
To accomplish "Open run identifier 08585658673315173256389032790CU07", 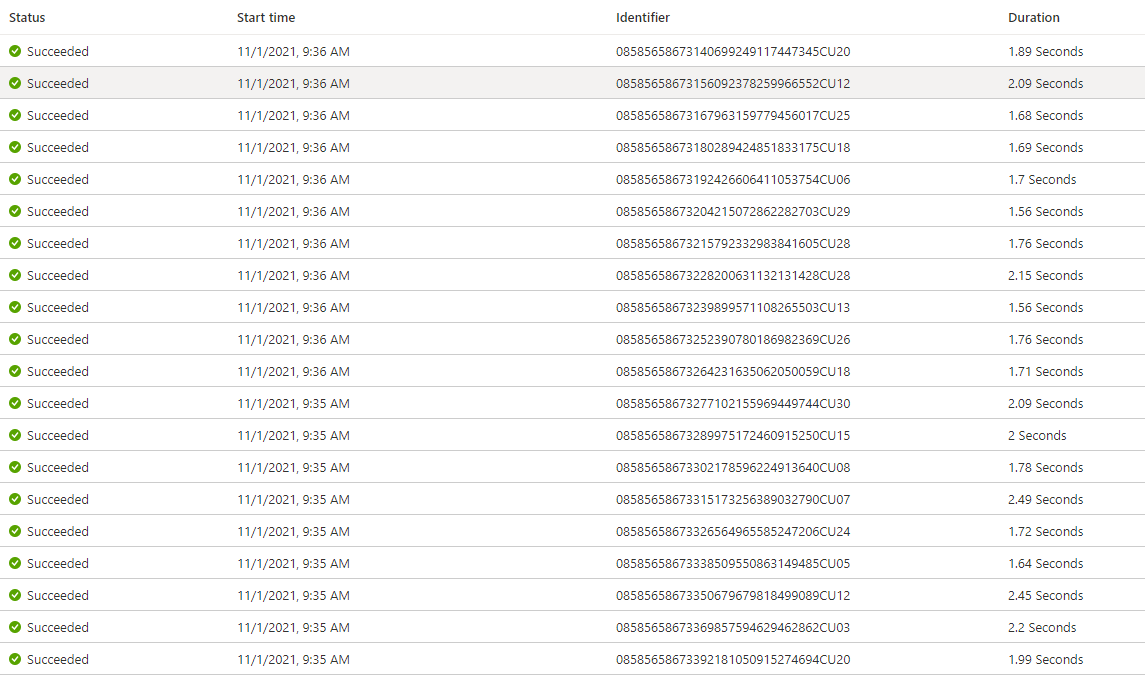I will (733, 500).
